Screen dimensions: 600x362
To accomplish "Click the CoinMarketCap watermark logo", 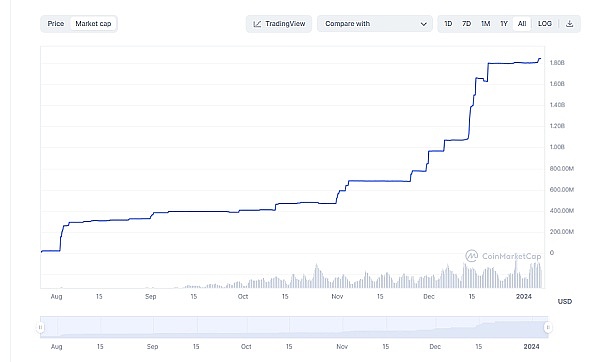I will (x=471, y=256).
